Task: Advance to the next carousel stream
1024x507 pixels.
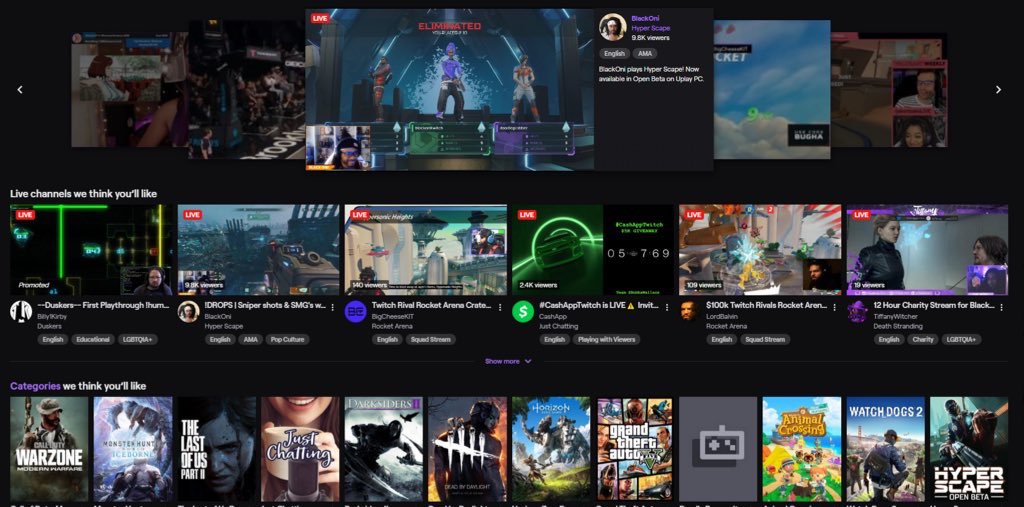Action: tap(998, 90)
